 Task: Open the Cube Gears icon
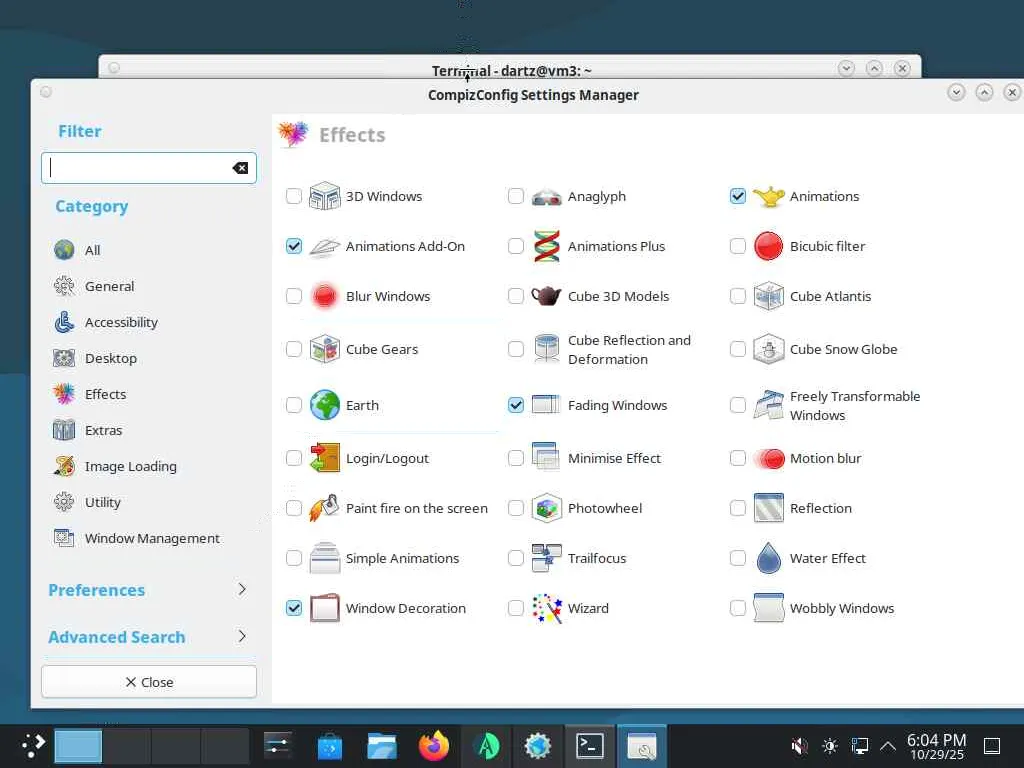point(325,349)
